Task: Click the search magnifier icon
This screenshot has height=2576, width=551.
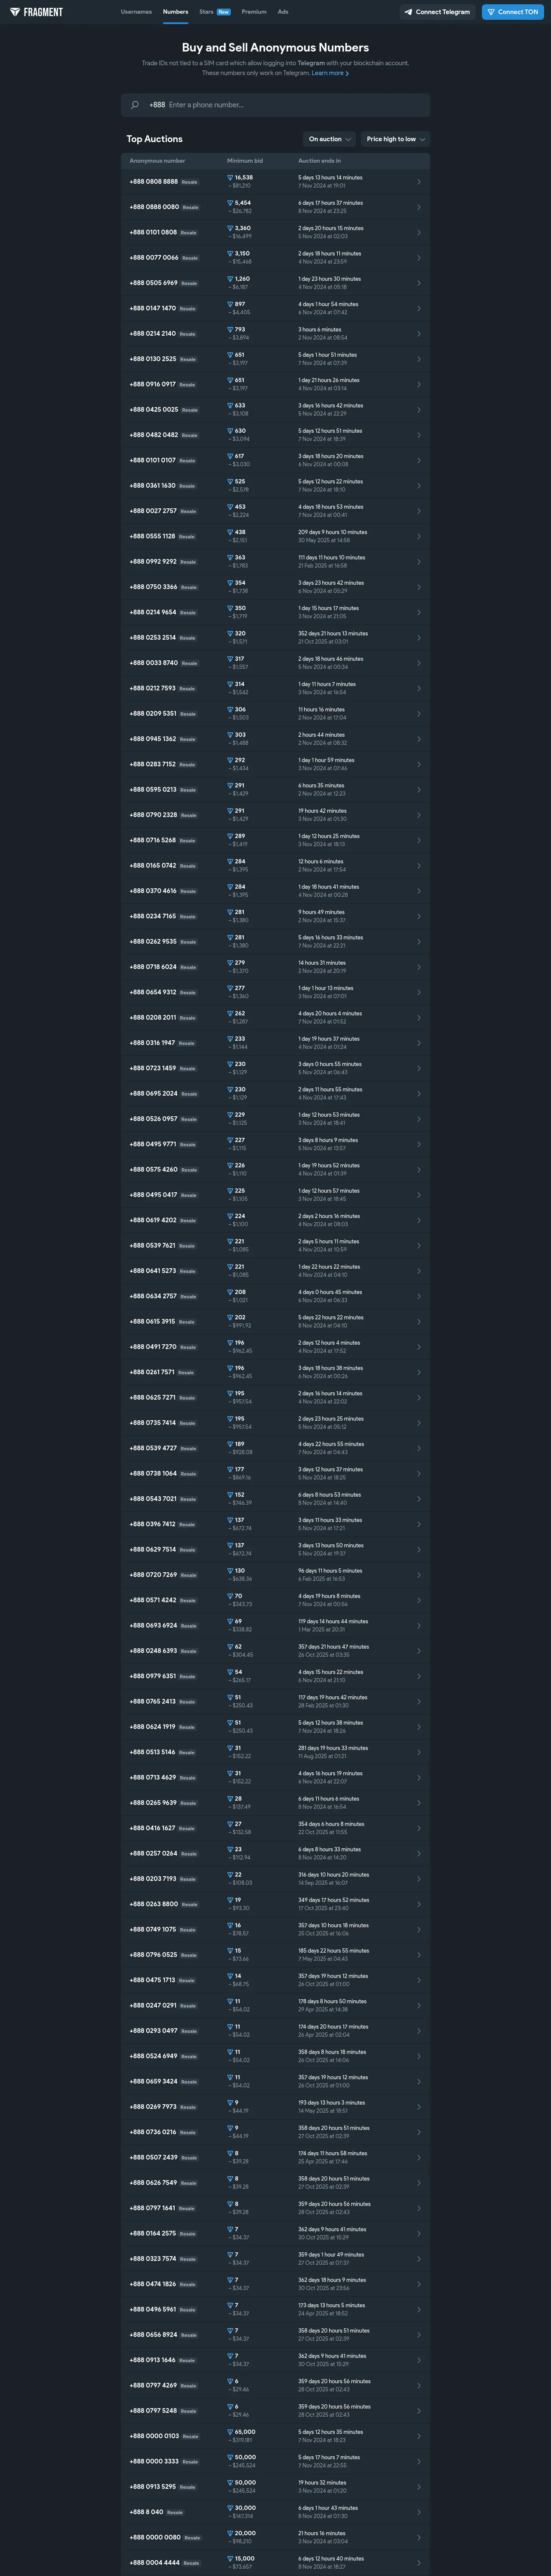Action: 134,105
